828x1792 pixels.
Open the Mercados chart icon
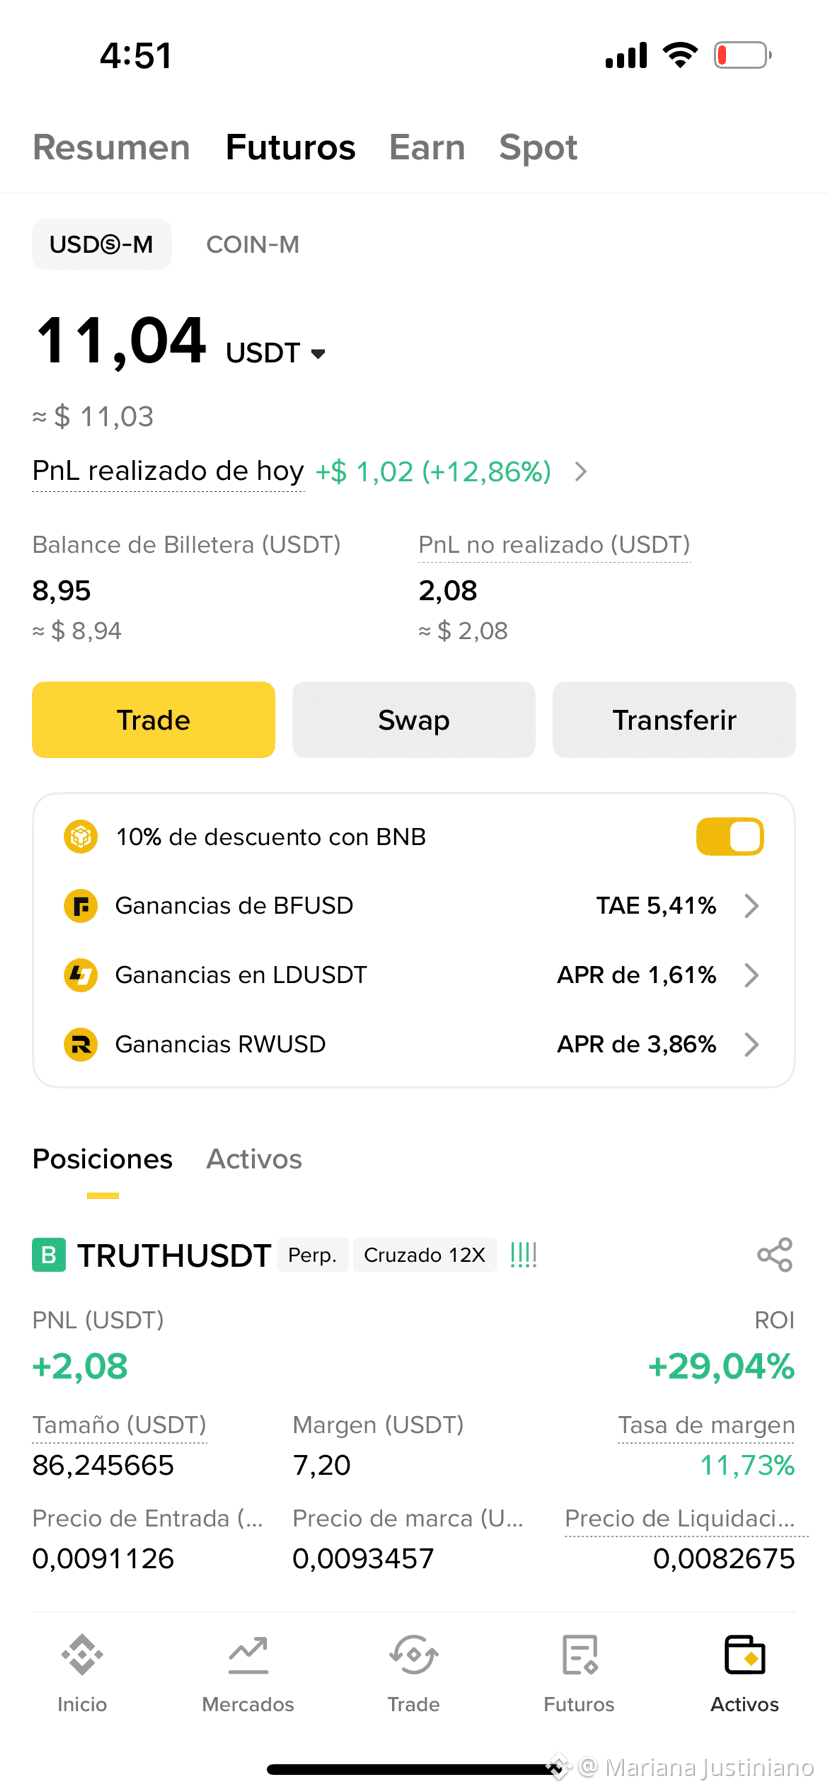(248, 1655)
